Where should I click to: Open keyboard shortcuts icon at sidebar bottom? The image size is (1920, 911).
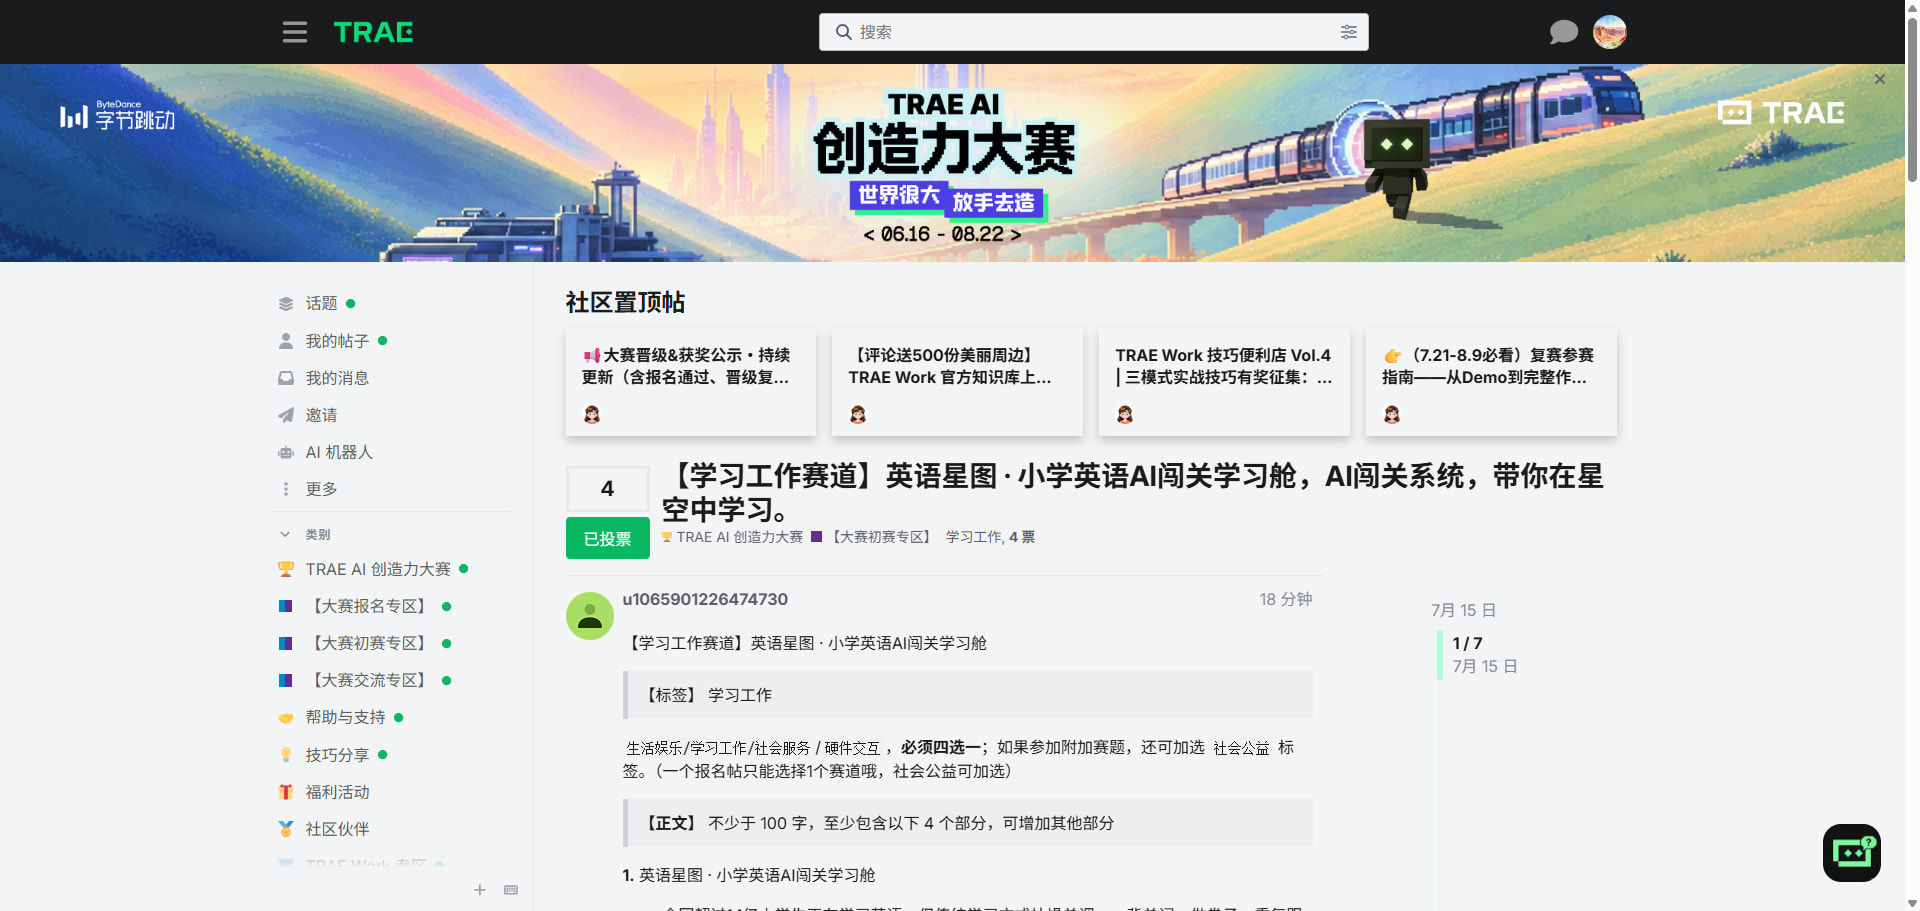511,890
